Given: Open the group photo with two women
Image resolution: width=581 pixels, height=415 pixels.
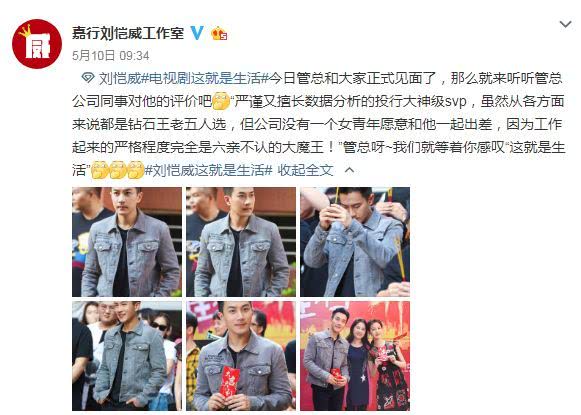Looking at the screenshot, I should [x=355, y=356].
